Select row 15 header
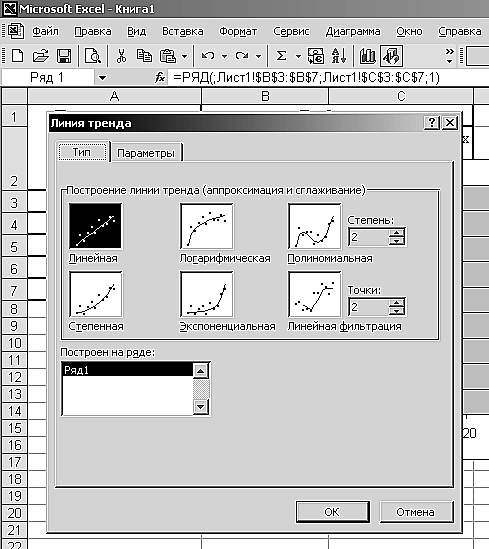The image size is (489, 549). coord(15,428)
